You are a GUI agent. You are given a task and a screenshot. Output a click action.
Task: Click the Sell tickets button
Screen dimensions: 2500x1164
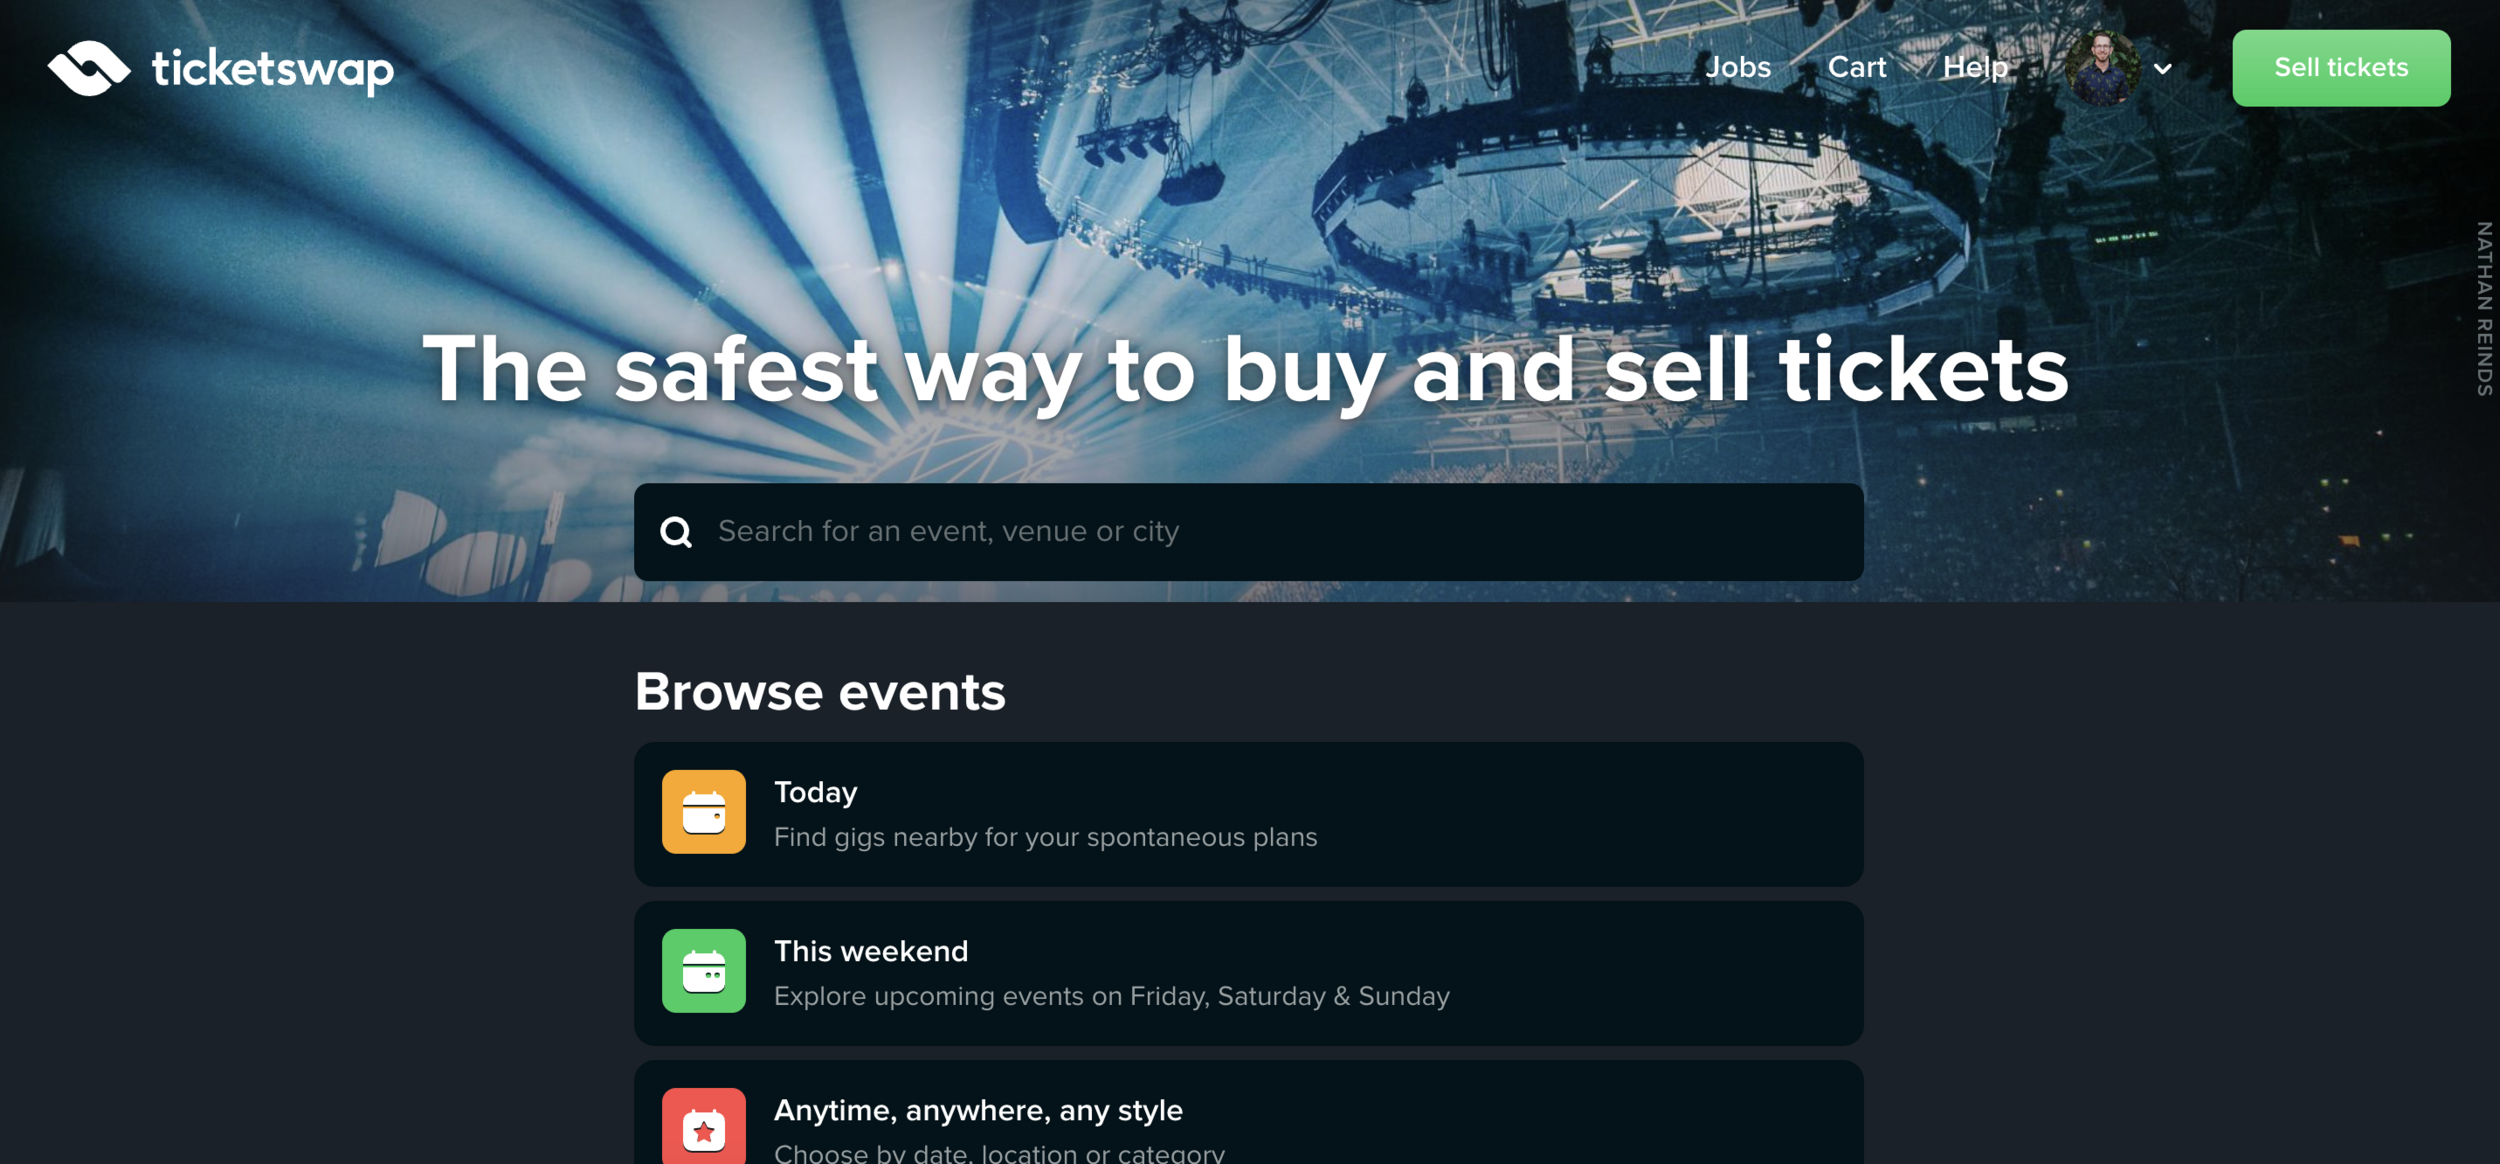tap(2341, 68)
